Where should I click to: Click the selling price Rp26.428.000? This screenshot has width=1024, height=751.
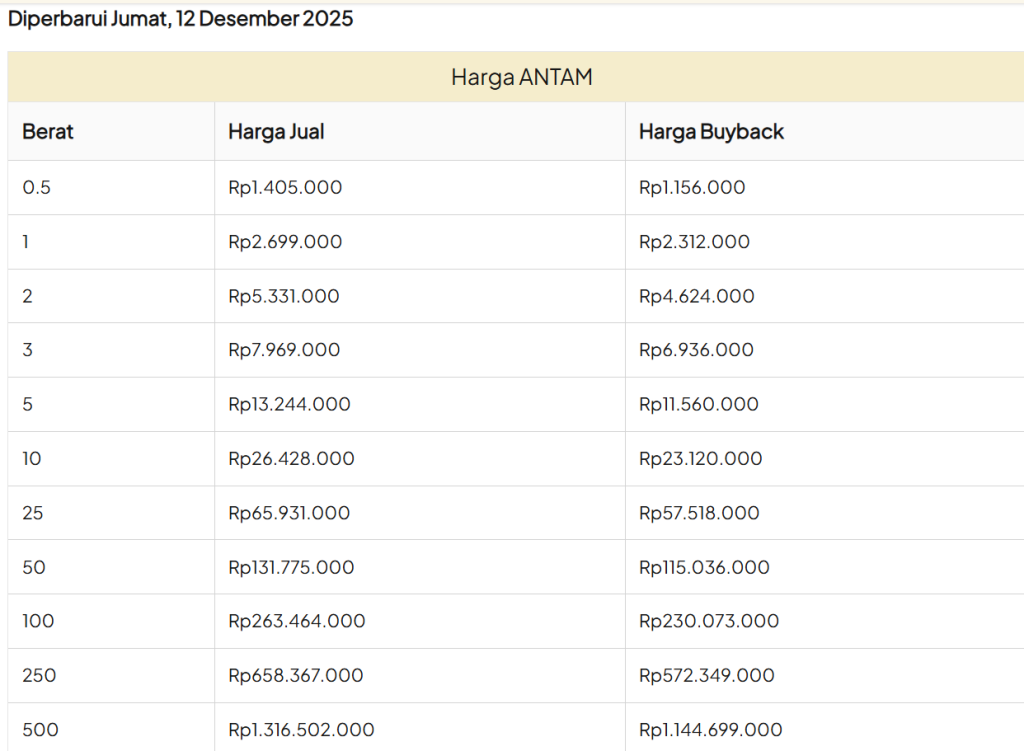click(x=291, y=459)
